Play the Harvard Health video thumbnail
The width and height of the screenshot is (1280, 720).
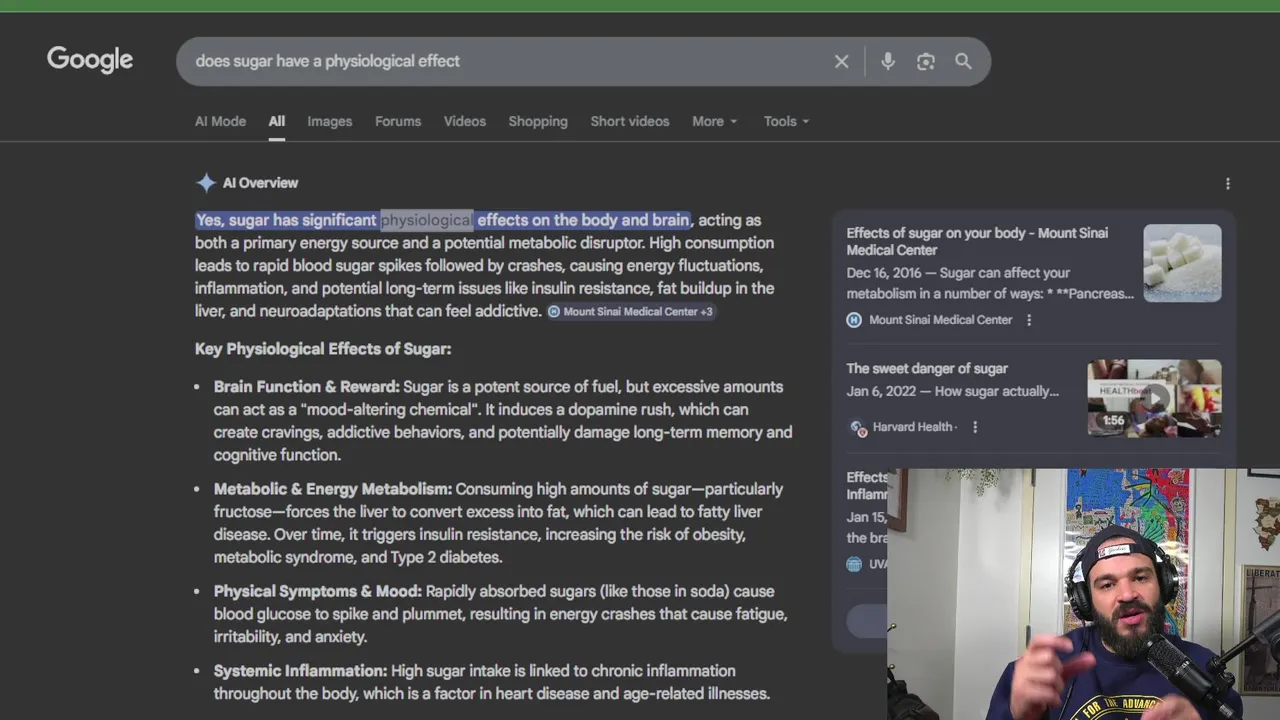[1154, 398]
